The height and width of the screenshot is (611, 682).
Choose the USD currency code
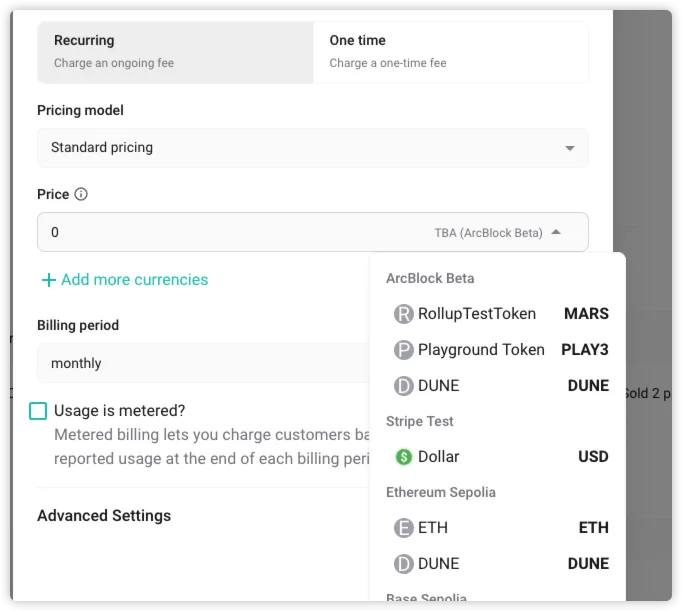tap(593, 457)
